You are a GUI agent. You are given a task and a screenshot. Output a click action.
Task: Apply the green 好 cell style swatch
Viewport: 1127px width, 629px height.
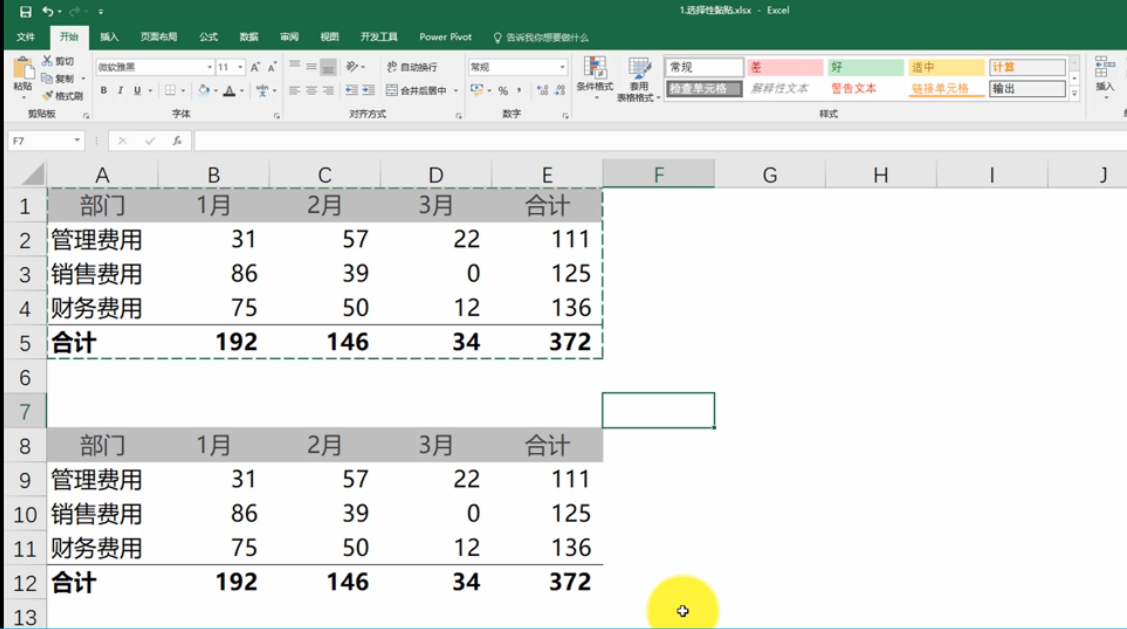(865, 67)
